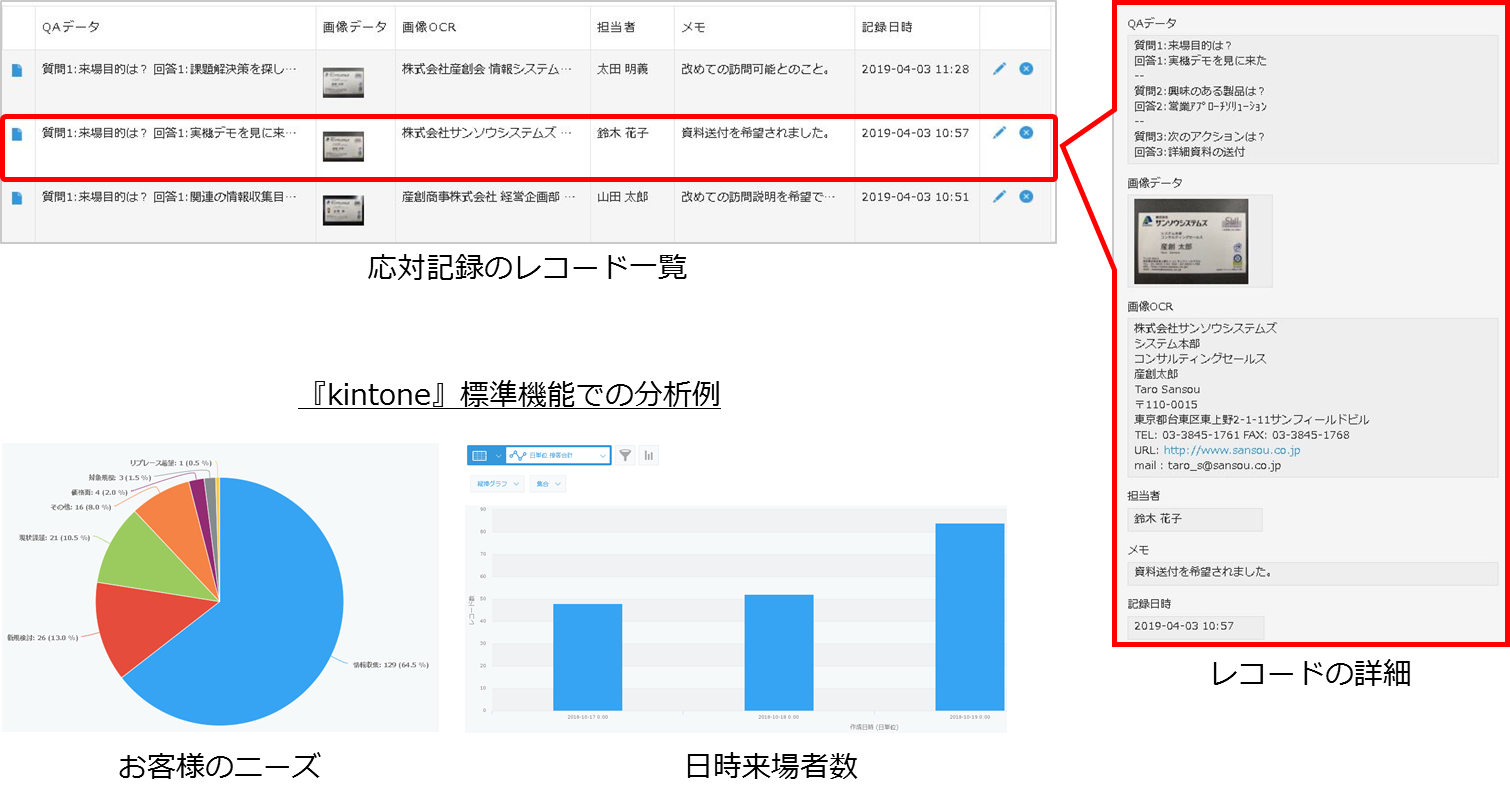
Task: Open the bar graph aggregation icon
Action: [x=649, y=456]
